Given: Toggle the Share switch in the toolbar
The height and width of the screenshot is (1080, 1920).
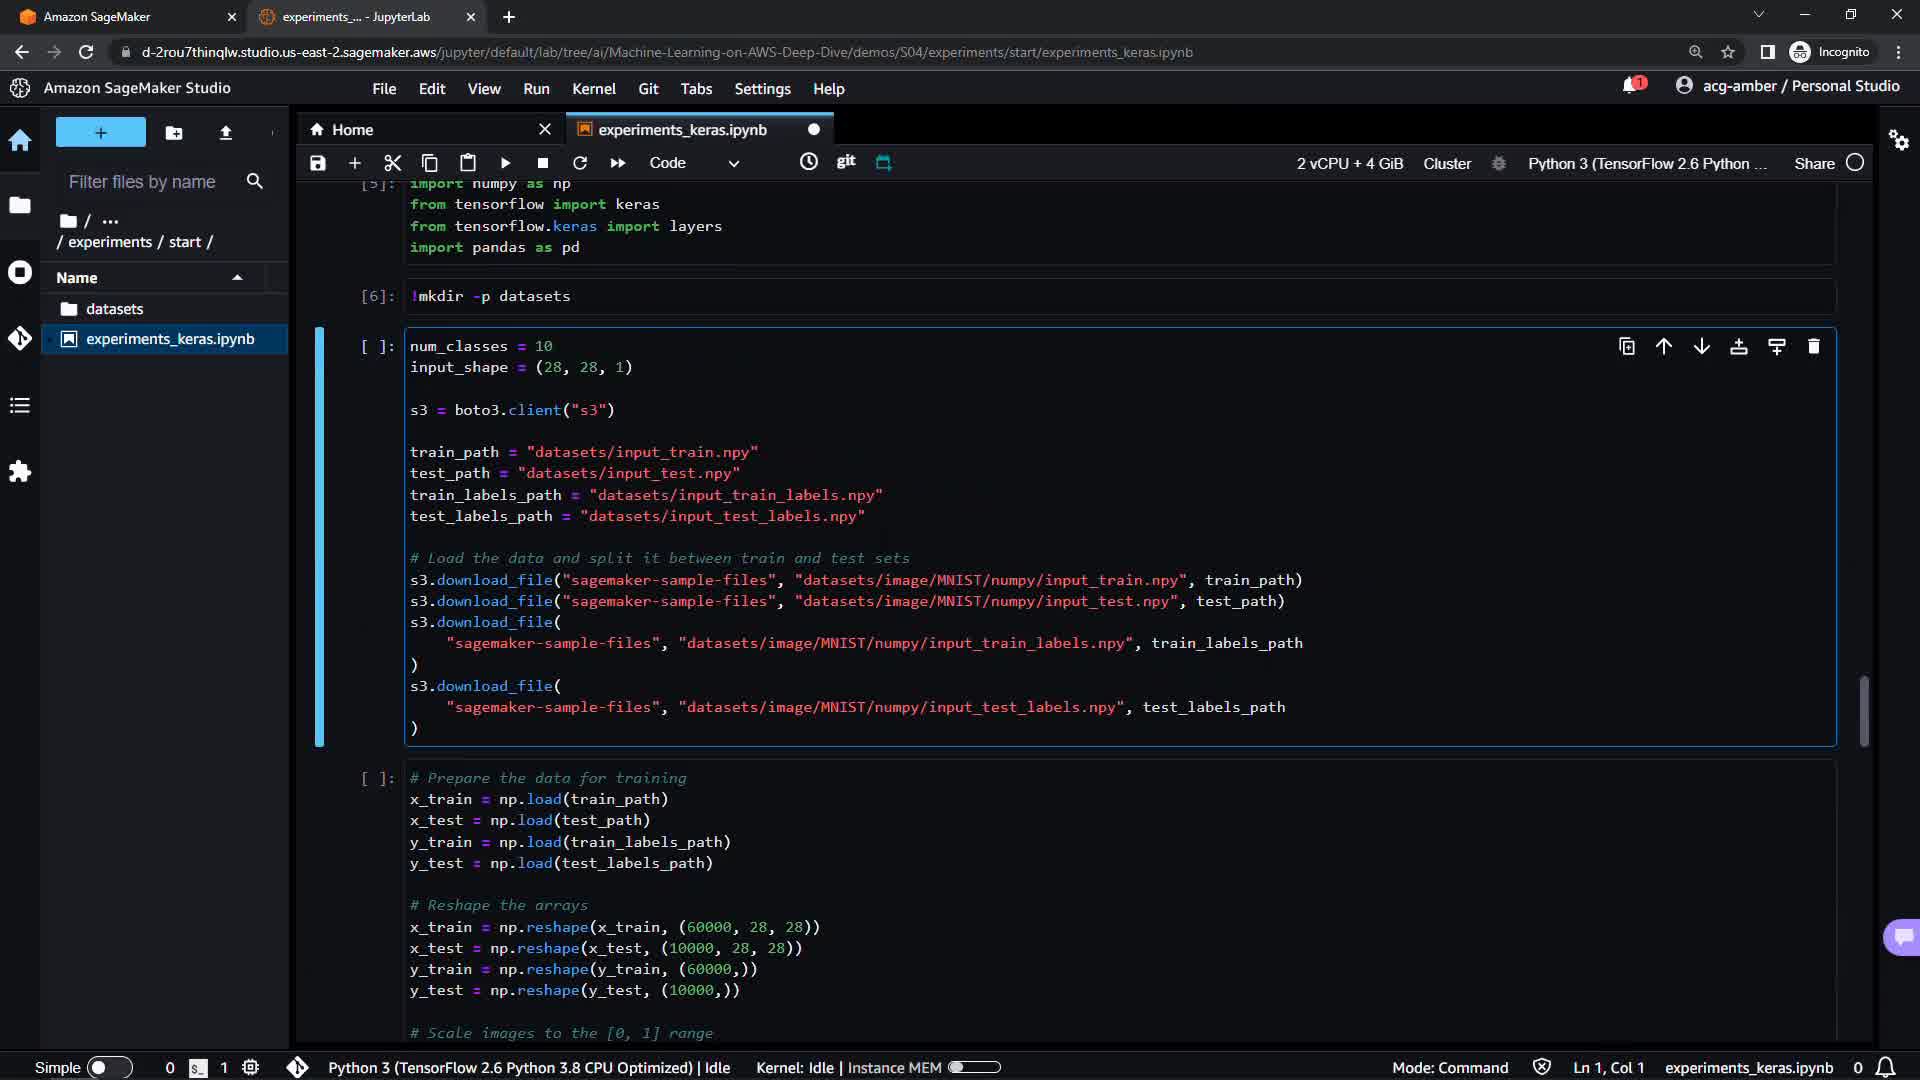Looking at the screenshot, I should [1855, 163].
